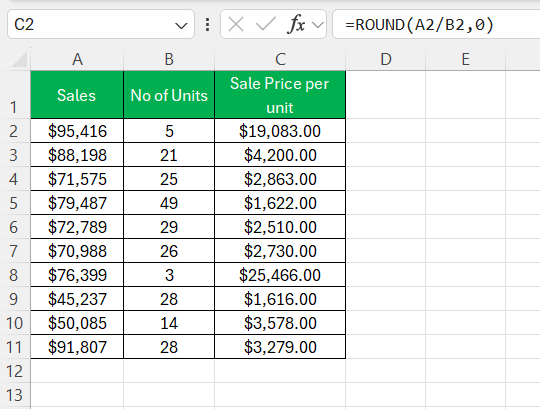Click the three-dot handle beside Name Box
Image resolution: width=540 pixels, height=409 pixels.
tap(207, 25)
